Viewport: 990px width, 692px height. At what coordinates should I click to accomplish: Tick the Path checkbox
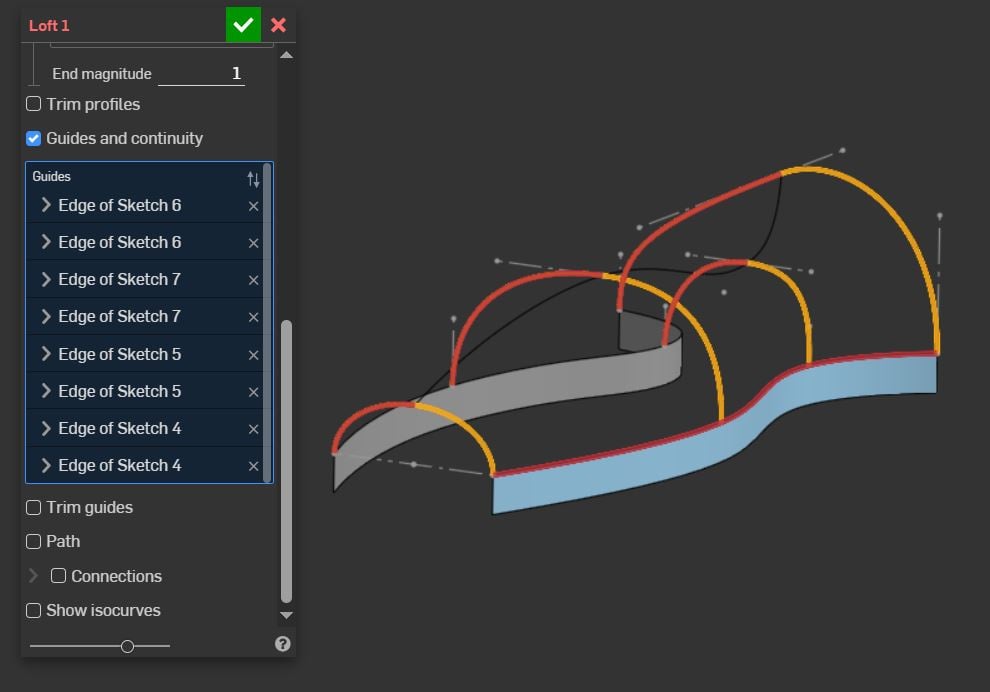[33, 542]
